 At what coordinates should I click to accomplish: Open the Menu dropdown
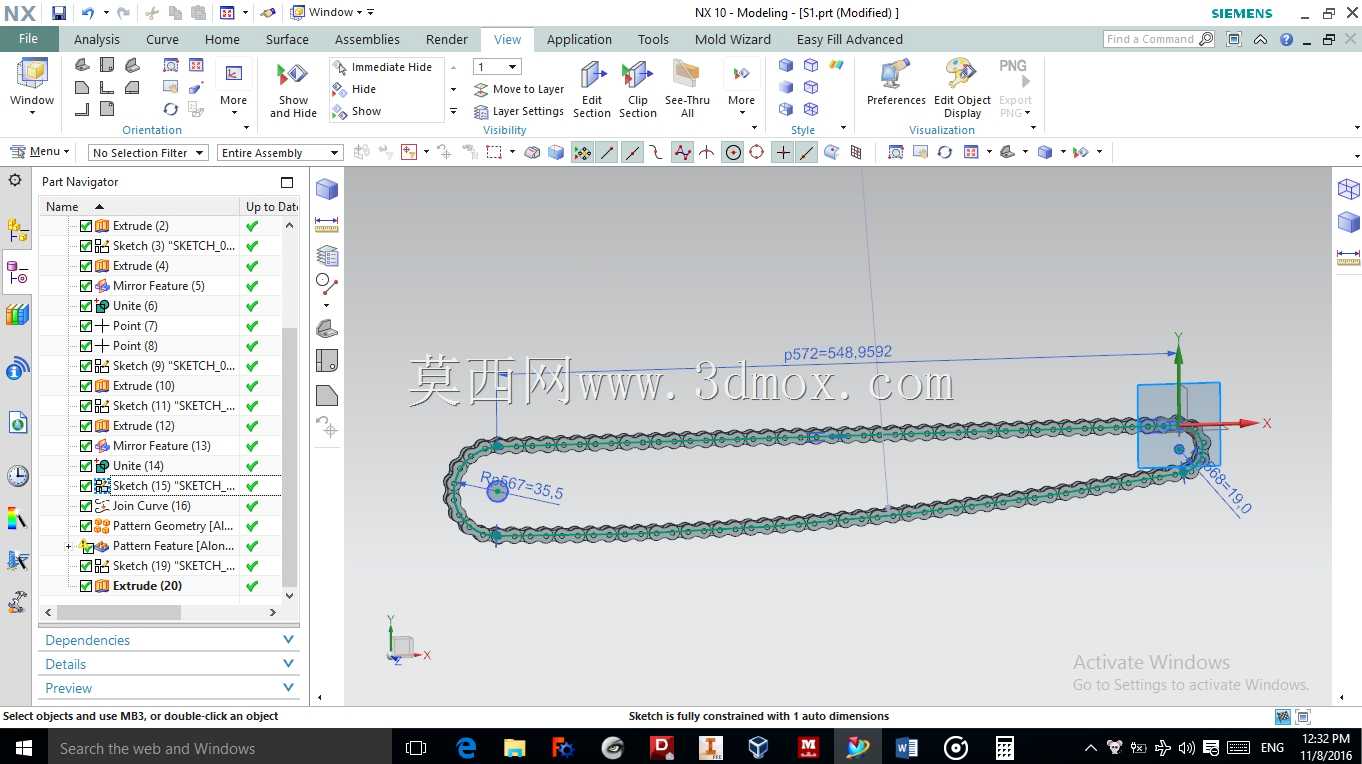(40, 152)
